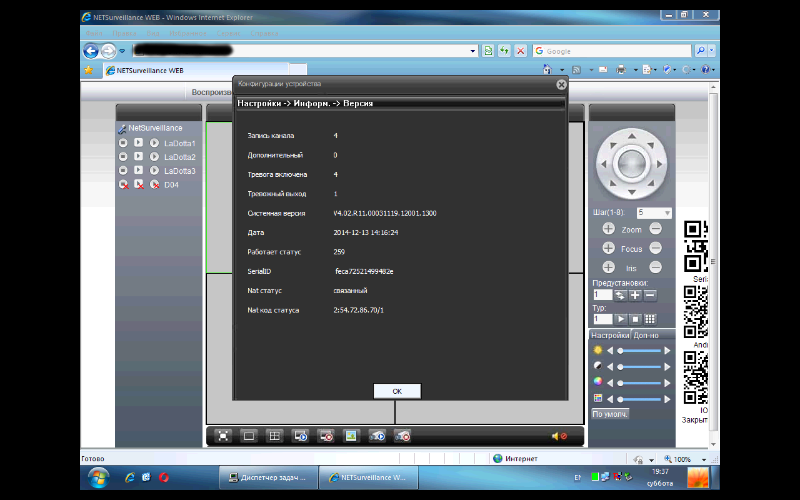Add a new preset
Viewport: 800px width, 500px height.
(x=635, y=295)
